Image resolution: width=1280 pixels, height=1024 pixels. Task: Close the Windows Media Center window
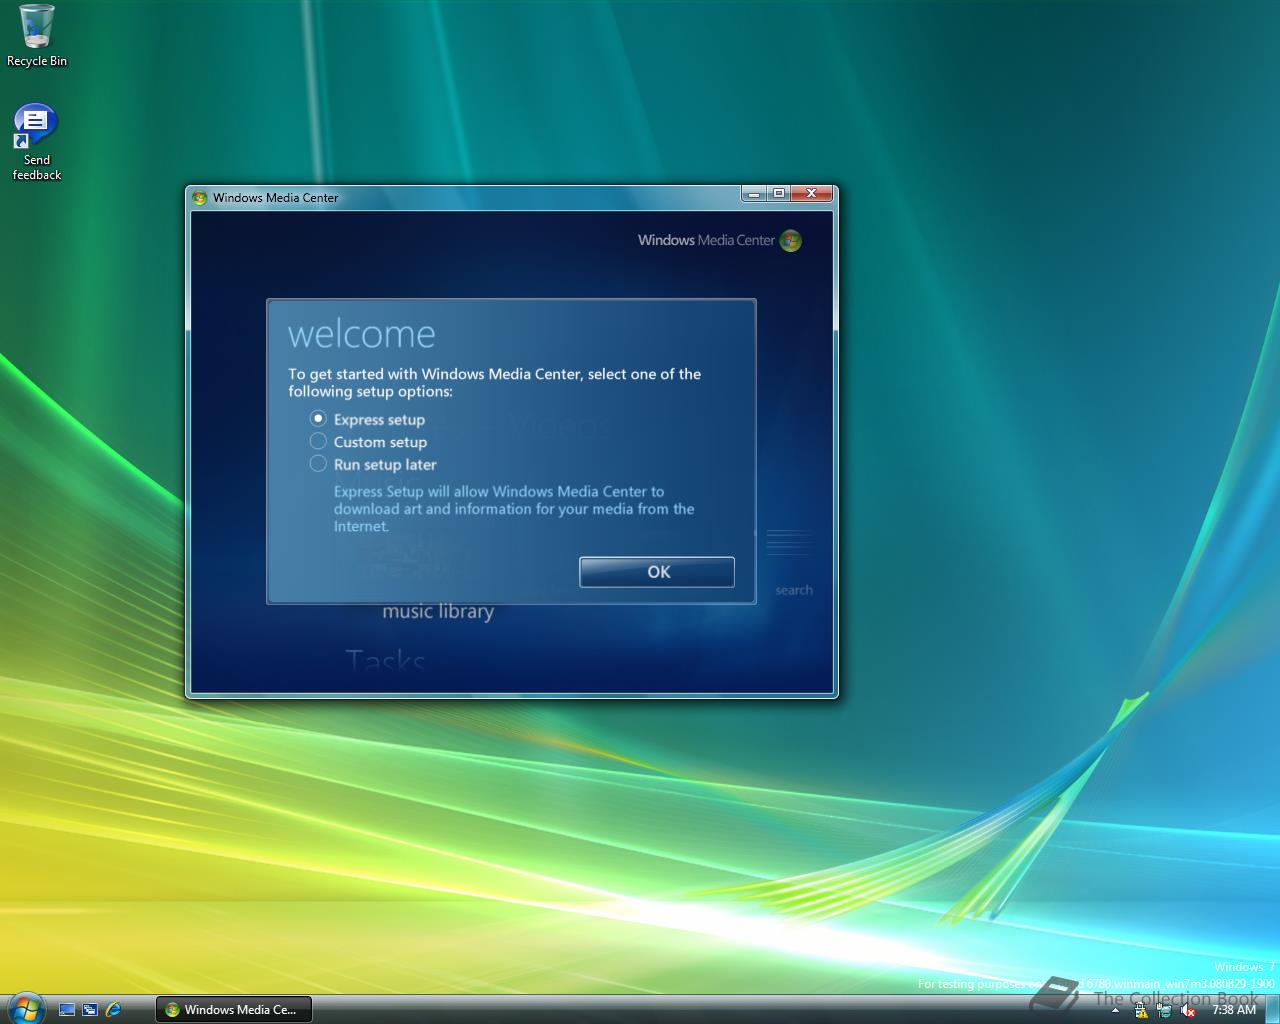[812, 194]
